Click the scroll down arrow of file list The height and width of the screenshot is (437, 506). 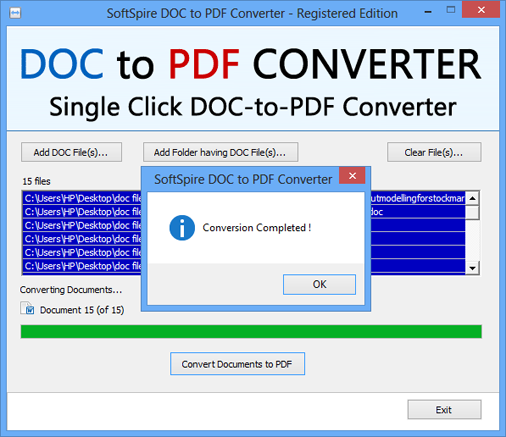(472, 268)
